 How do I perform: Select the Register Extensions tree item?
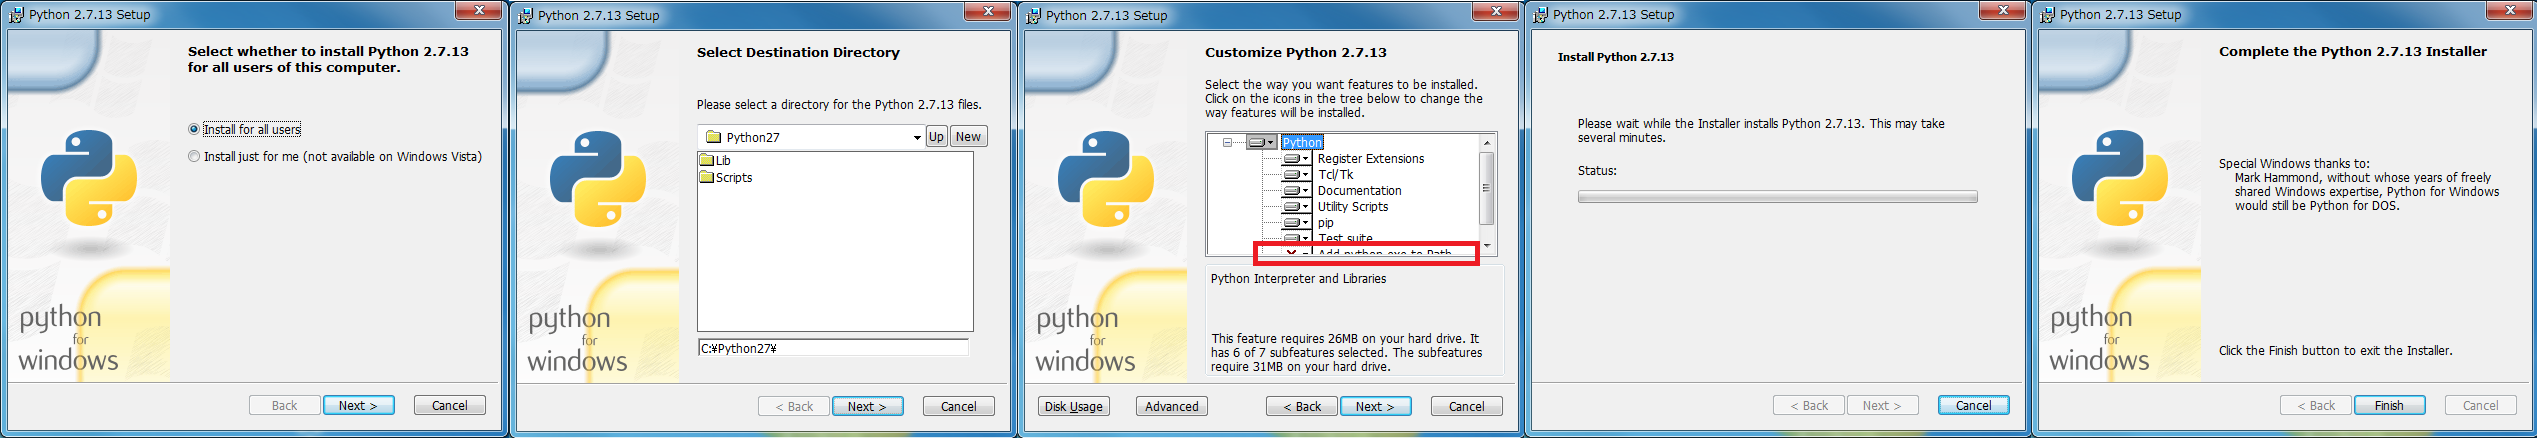click(x=1371, y=158)
